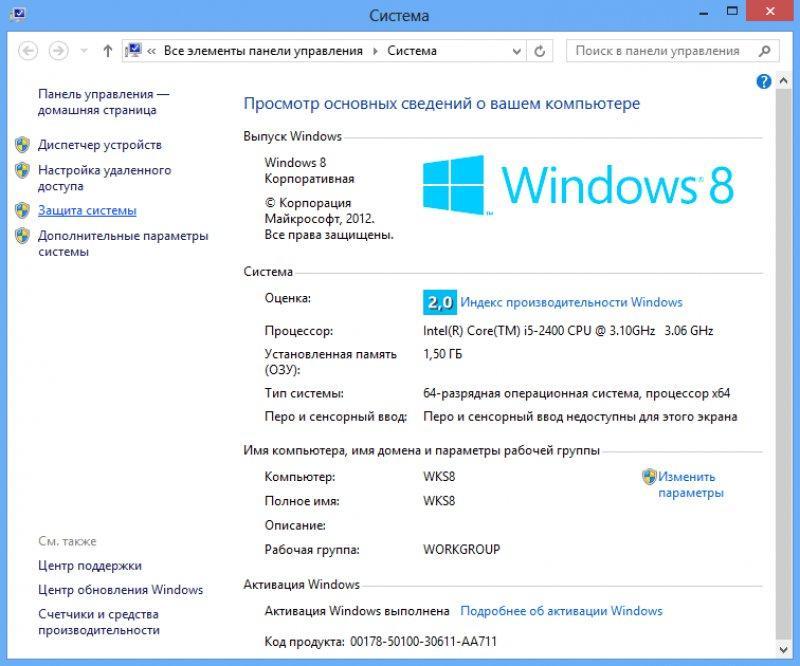Click the vertical scrollbar thumb
The height and width of the screenshot is (666, 800).
click(x=784, y=363)
